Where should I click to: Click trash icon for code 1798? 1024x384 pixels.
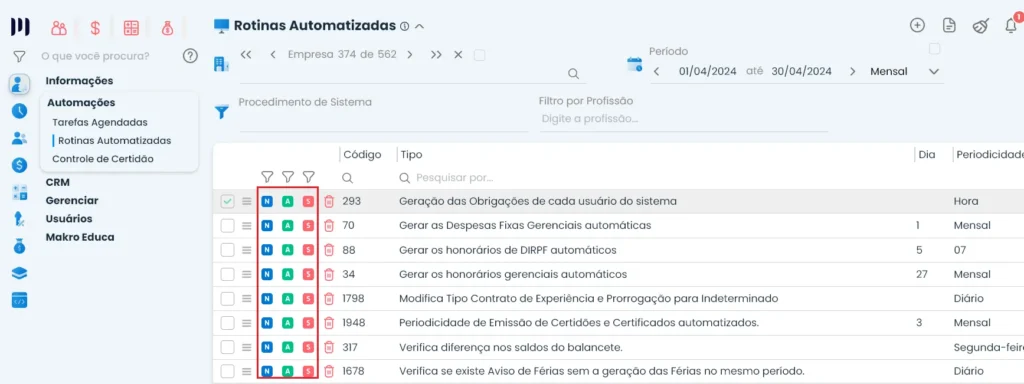click(329, 298)
